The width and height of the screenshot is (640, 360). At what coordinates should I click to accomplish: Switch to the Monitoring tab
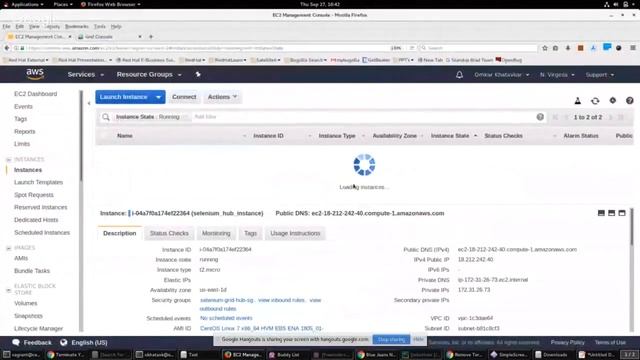pos(216,233)
